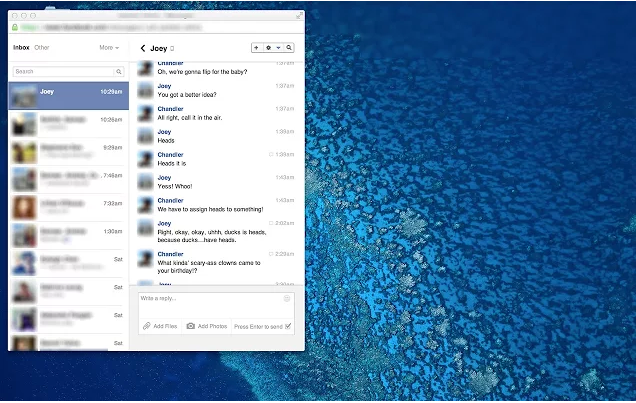Switch to the Other tab

point(41,47)
